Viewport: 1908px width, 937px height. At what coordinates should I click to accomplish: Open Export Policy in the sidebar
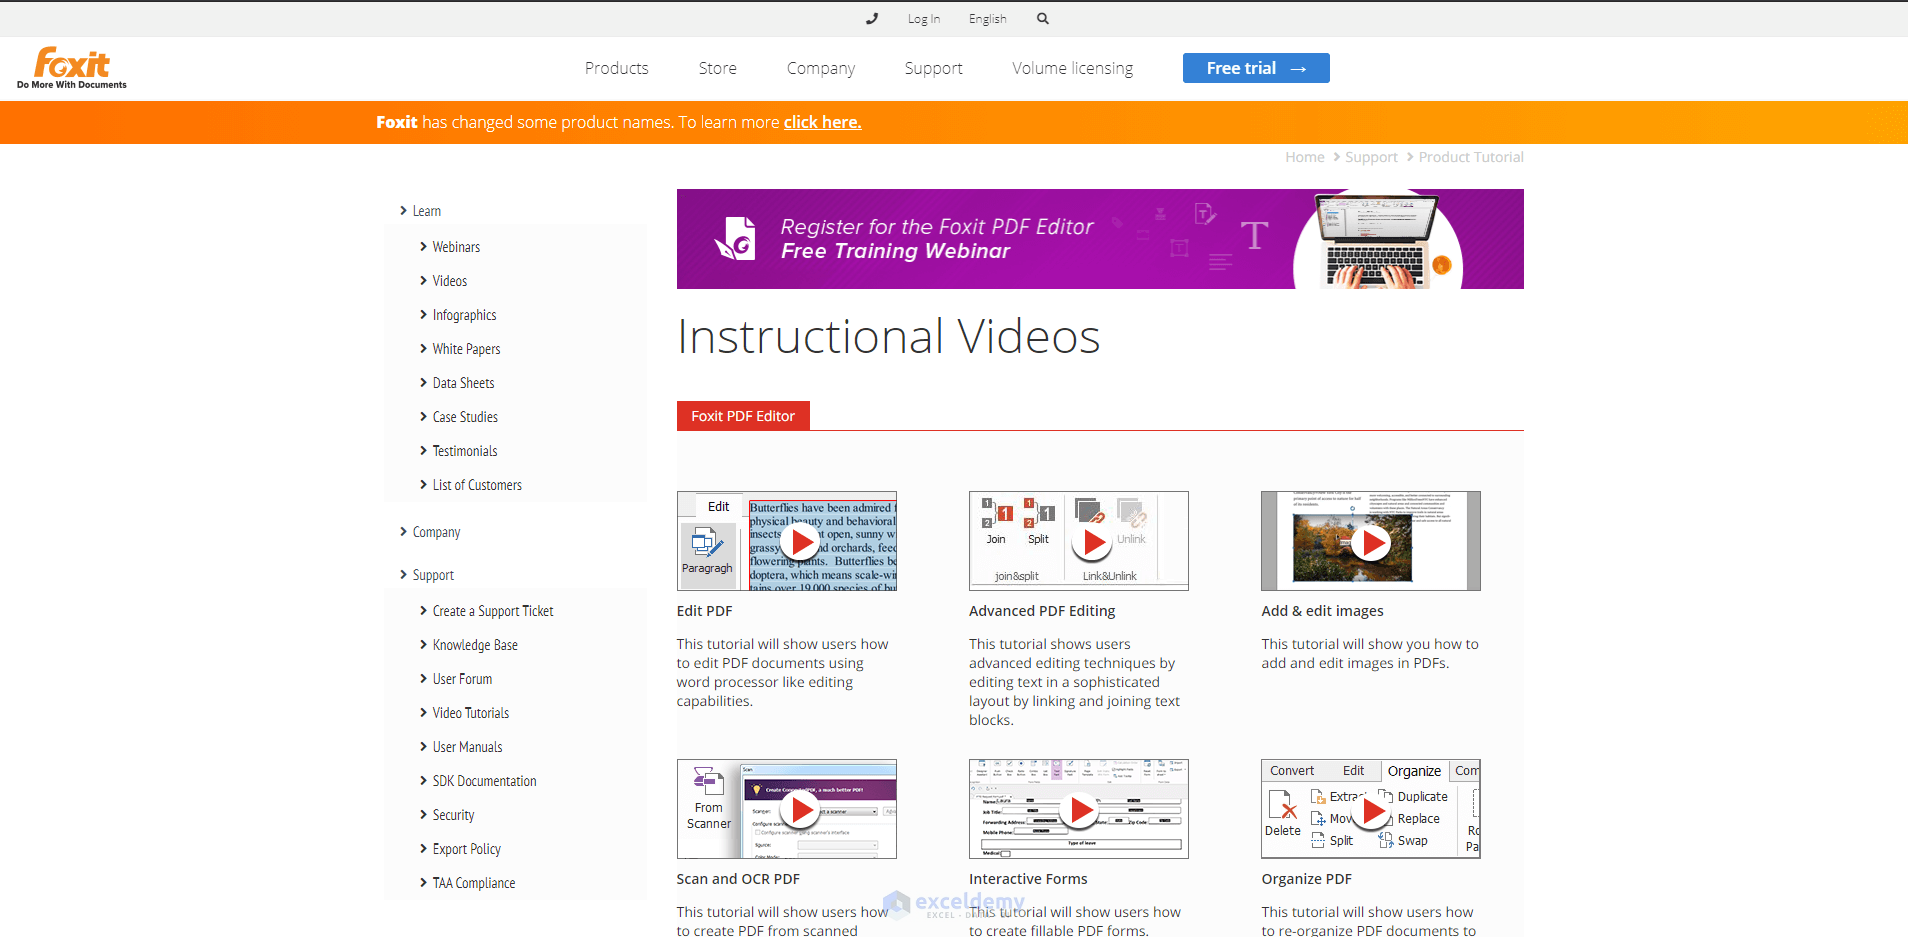click(x=466, y=849)
